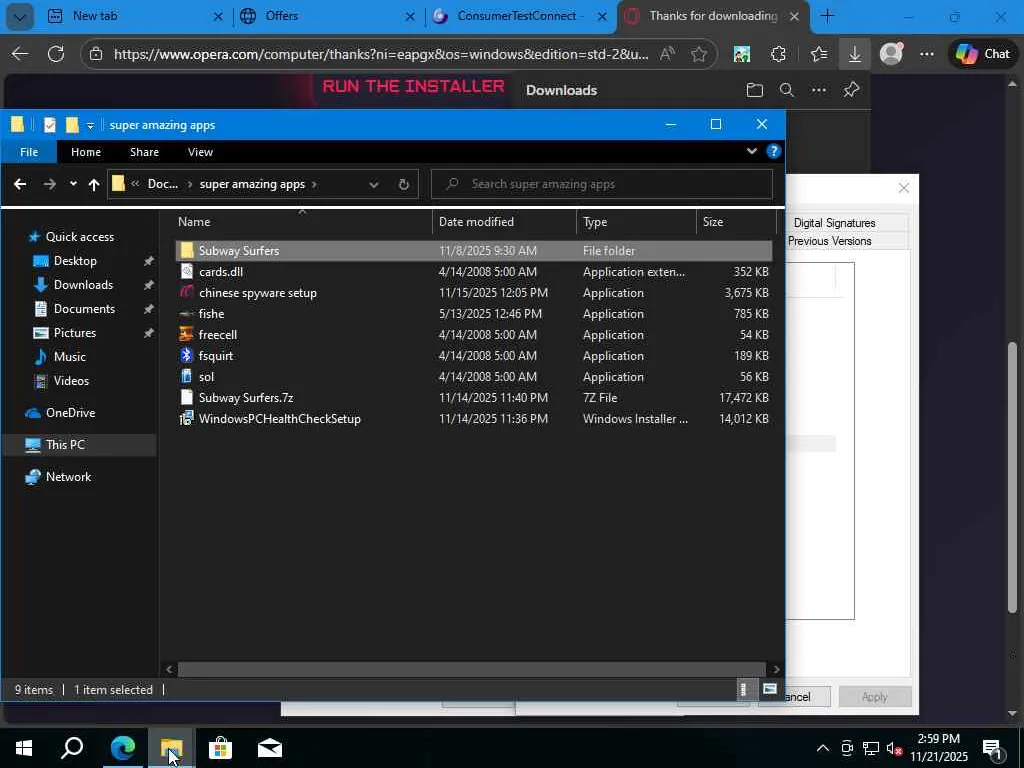This screenshot has height=768, width=1024.
Task: Open Copilot Chat in Edge
Action: [x=983, y=54]
